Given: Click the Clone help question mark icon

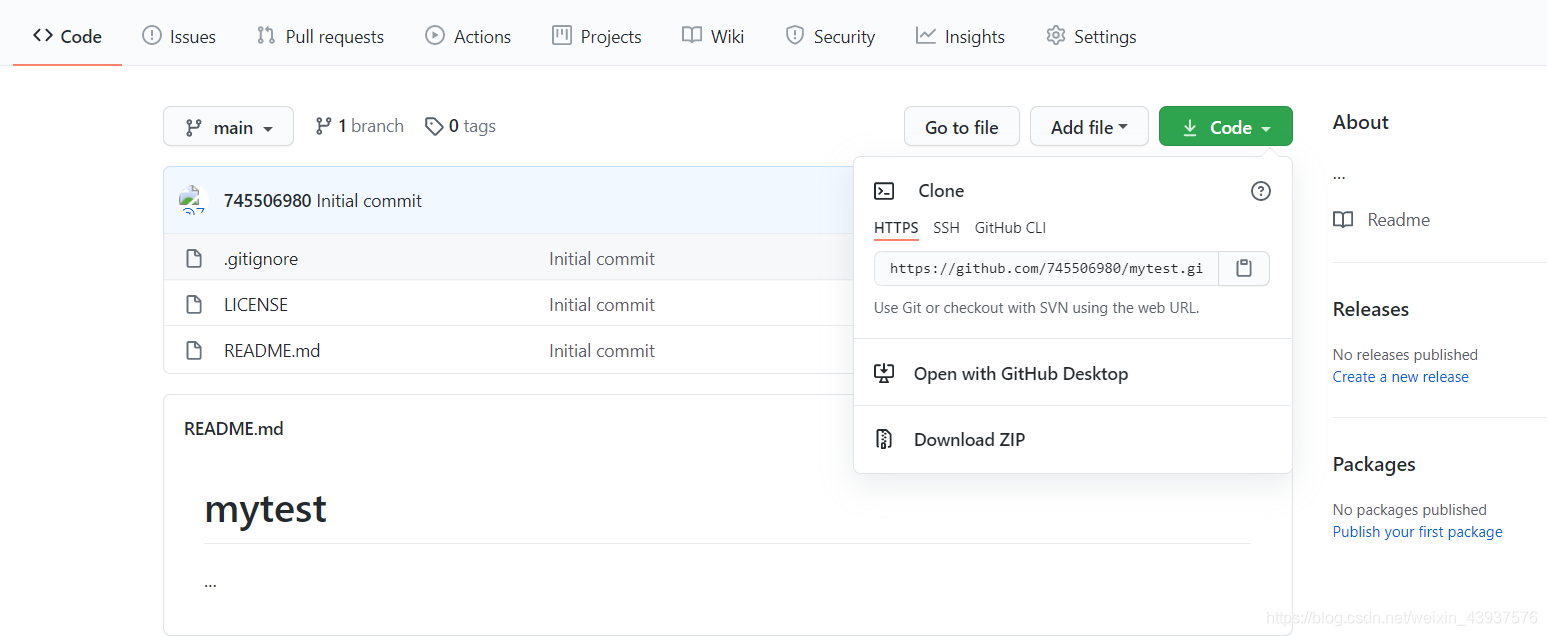Looking at the screenshot, I should (1261, 191).
